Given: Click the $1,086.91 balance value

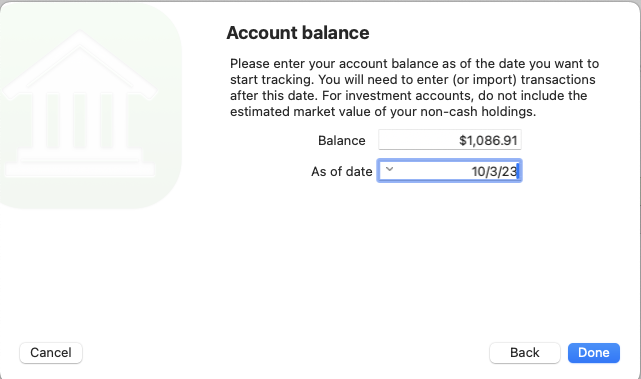Looking at the screenshot, I should [x=488, y=141].
